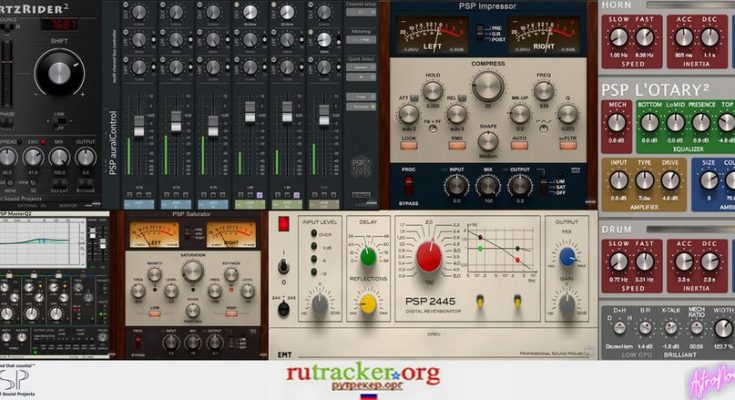Open the rutracker.org link
This screenshot has height=400, width=735.
(x=362, y=375)
